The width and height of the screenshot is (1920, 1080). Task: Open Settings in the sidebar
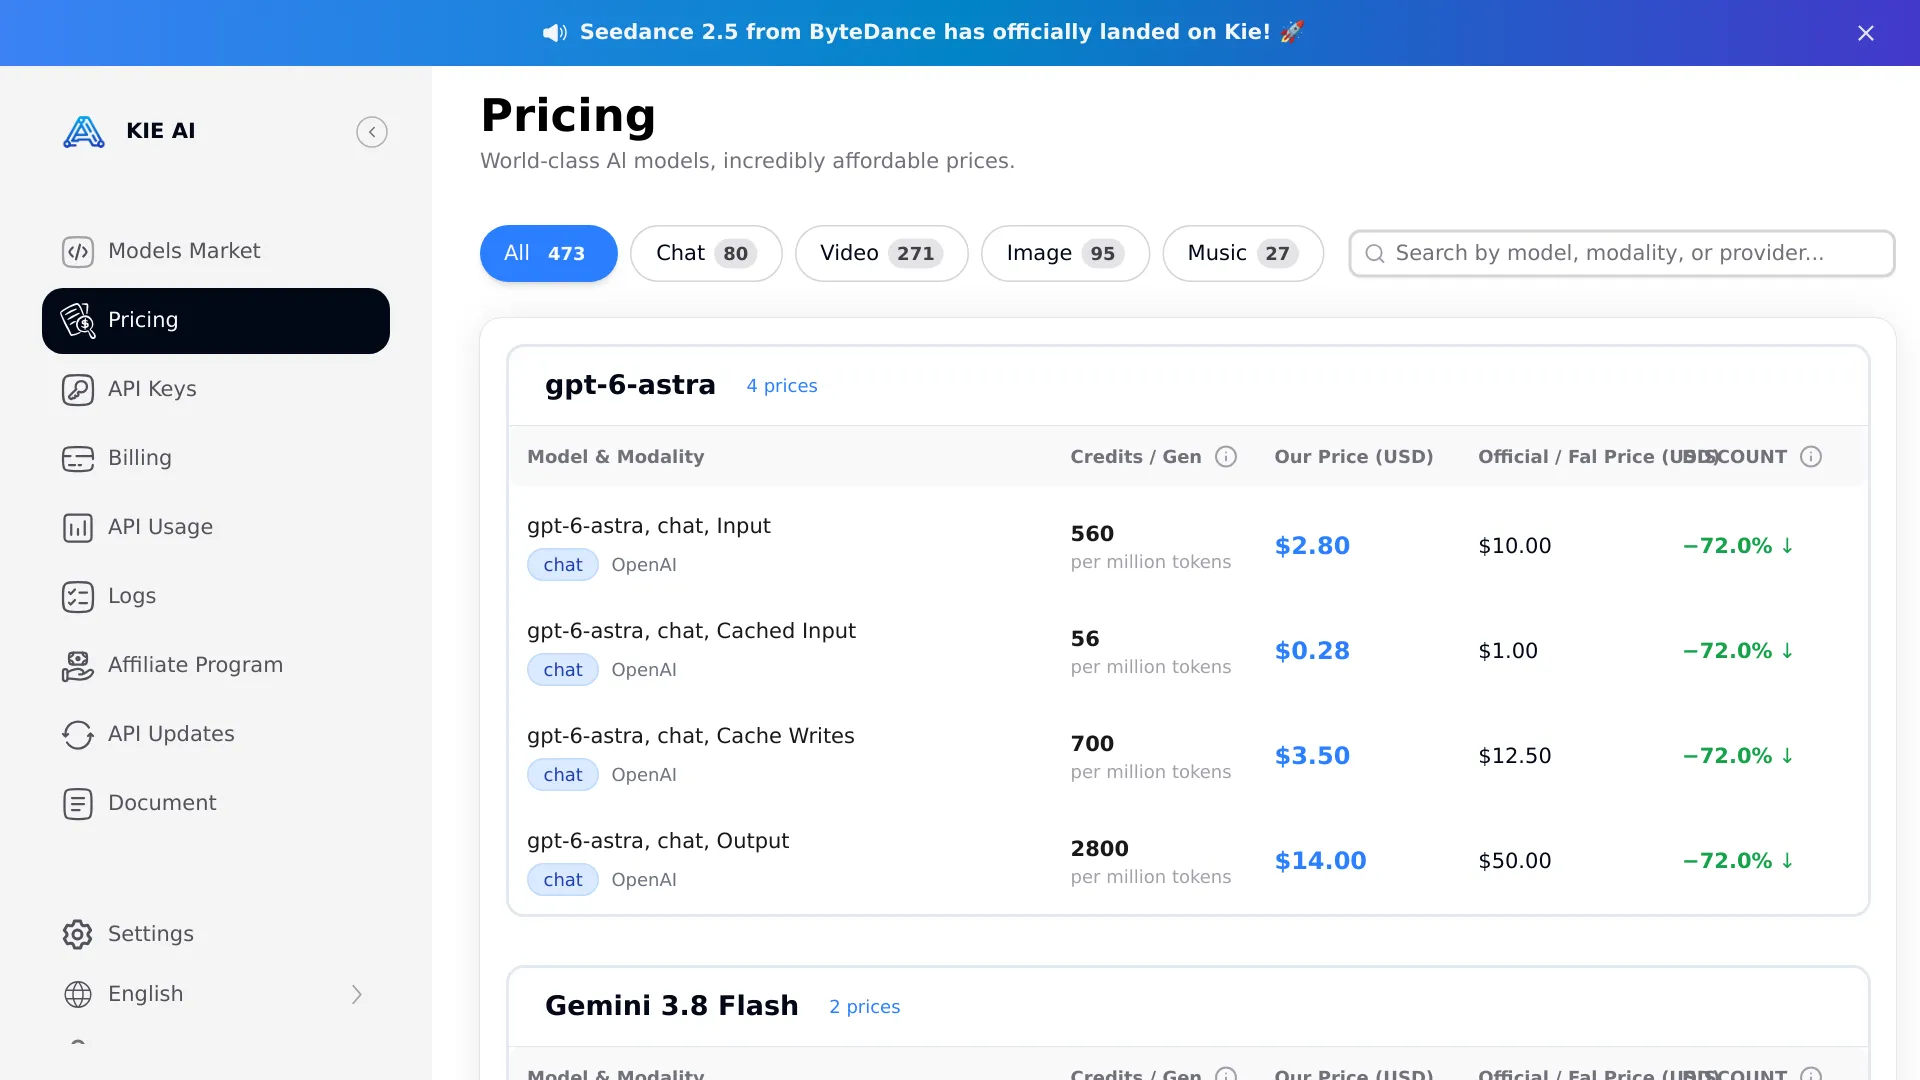pyautogui.click(x=216, y=935)
